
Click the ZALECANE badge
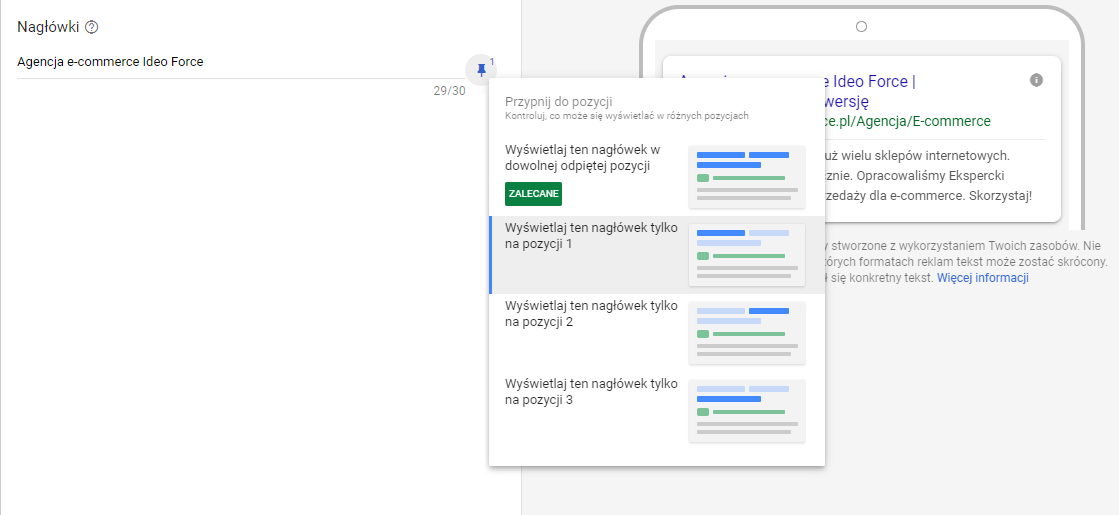pyautogui.click(x=533, y=194)
